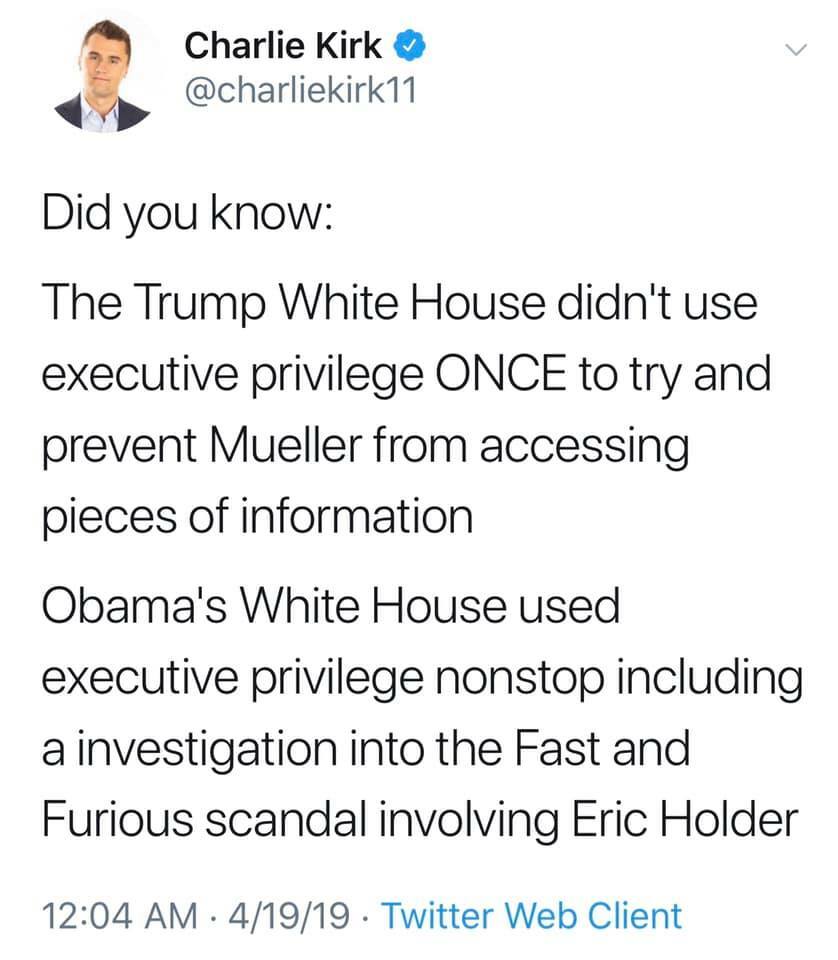Click the name Eric Holder in the tweet

(684, 820)
